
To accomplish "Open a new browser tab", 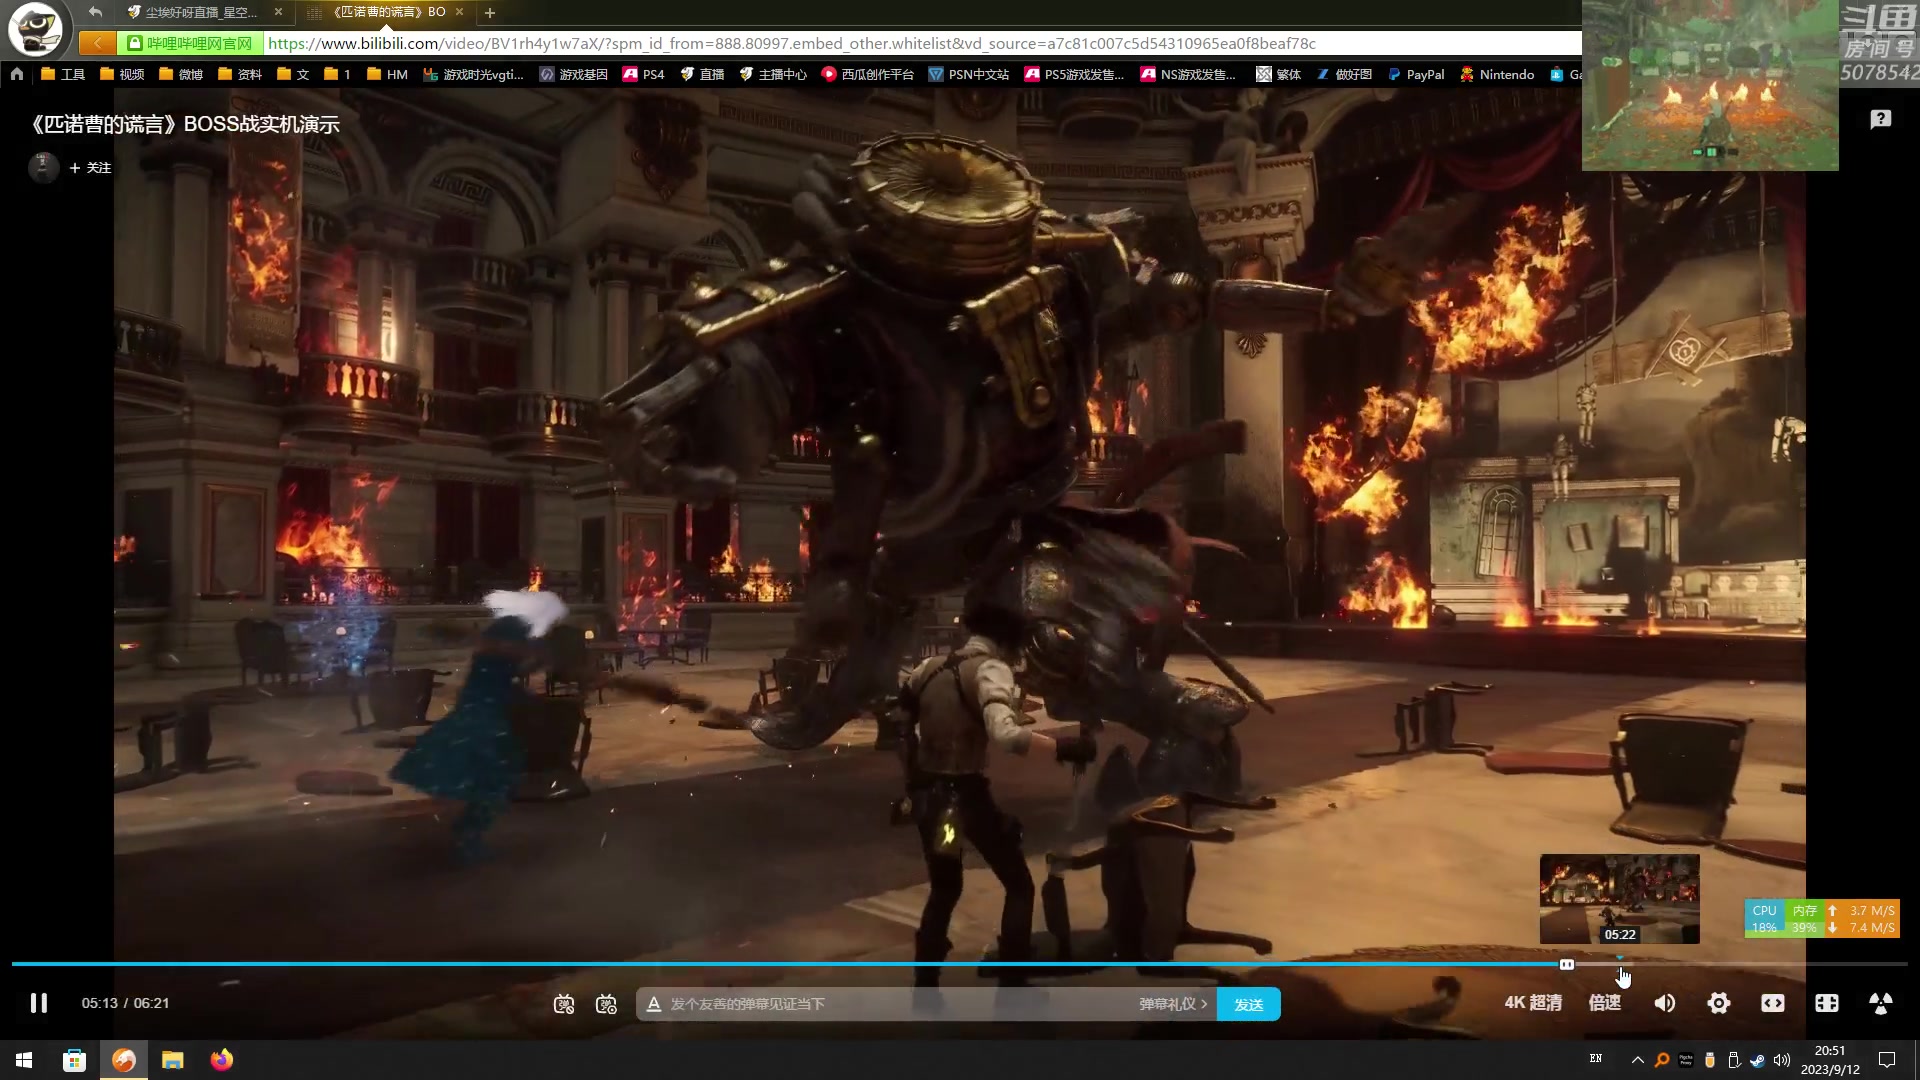I will [x=490, y=13].
